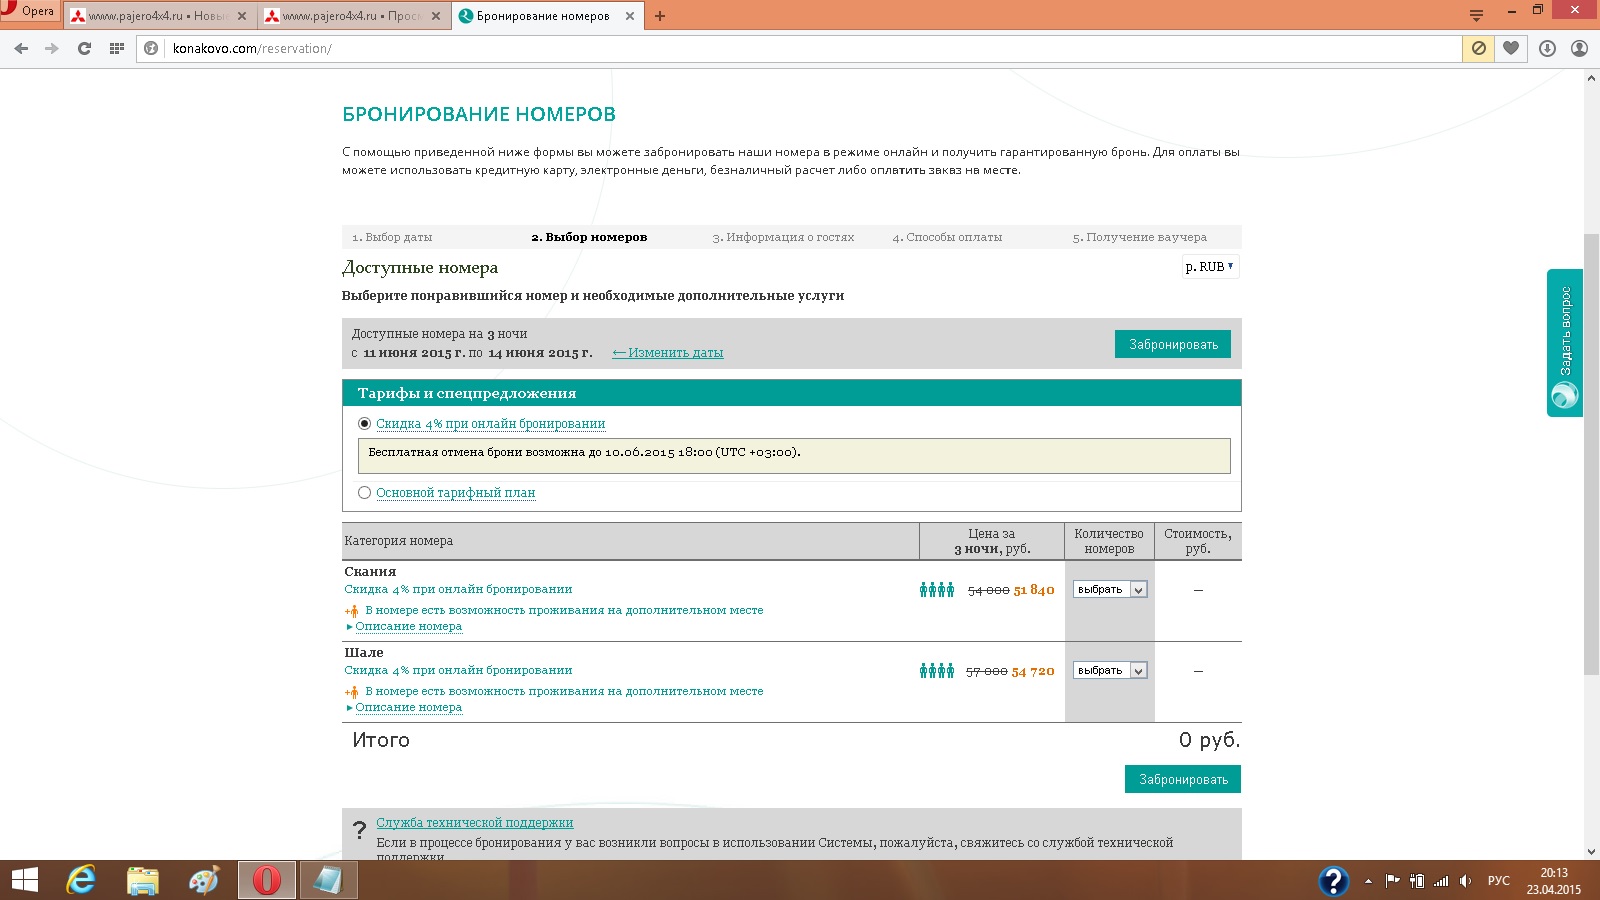Open new tab with plus icon
The image size is (1600, 900).
point(660,16)
